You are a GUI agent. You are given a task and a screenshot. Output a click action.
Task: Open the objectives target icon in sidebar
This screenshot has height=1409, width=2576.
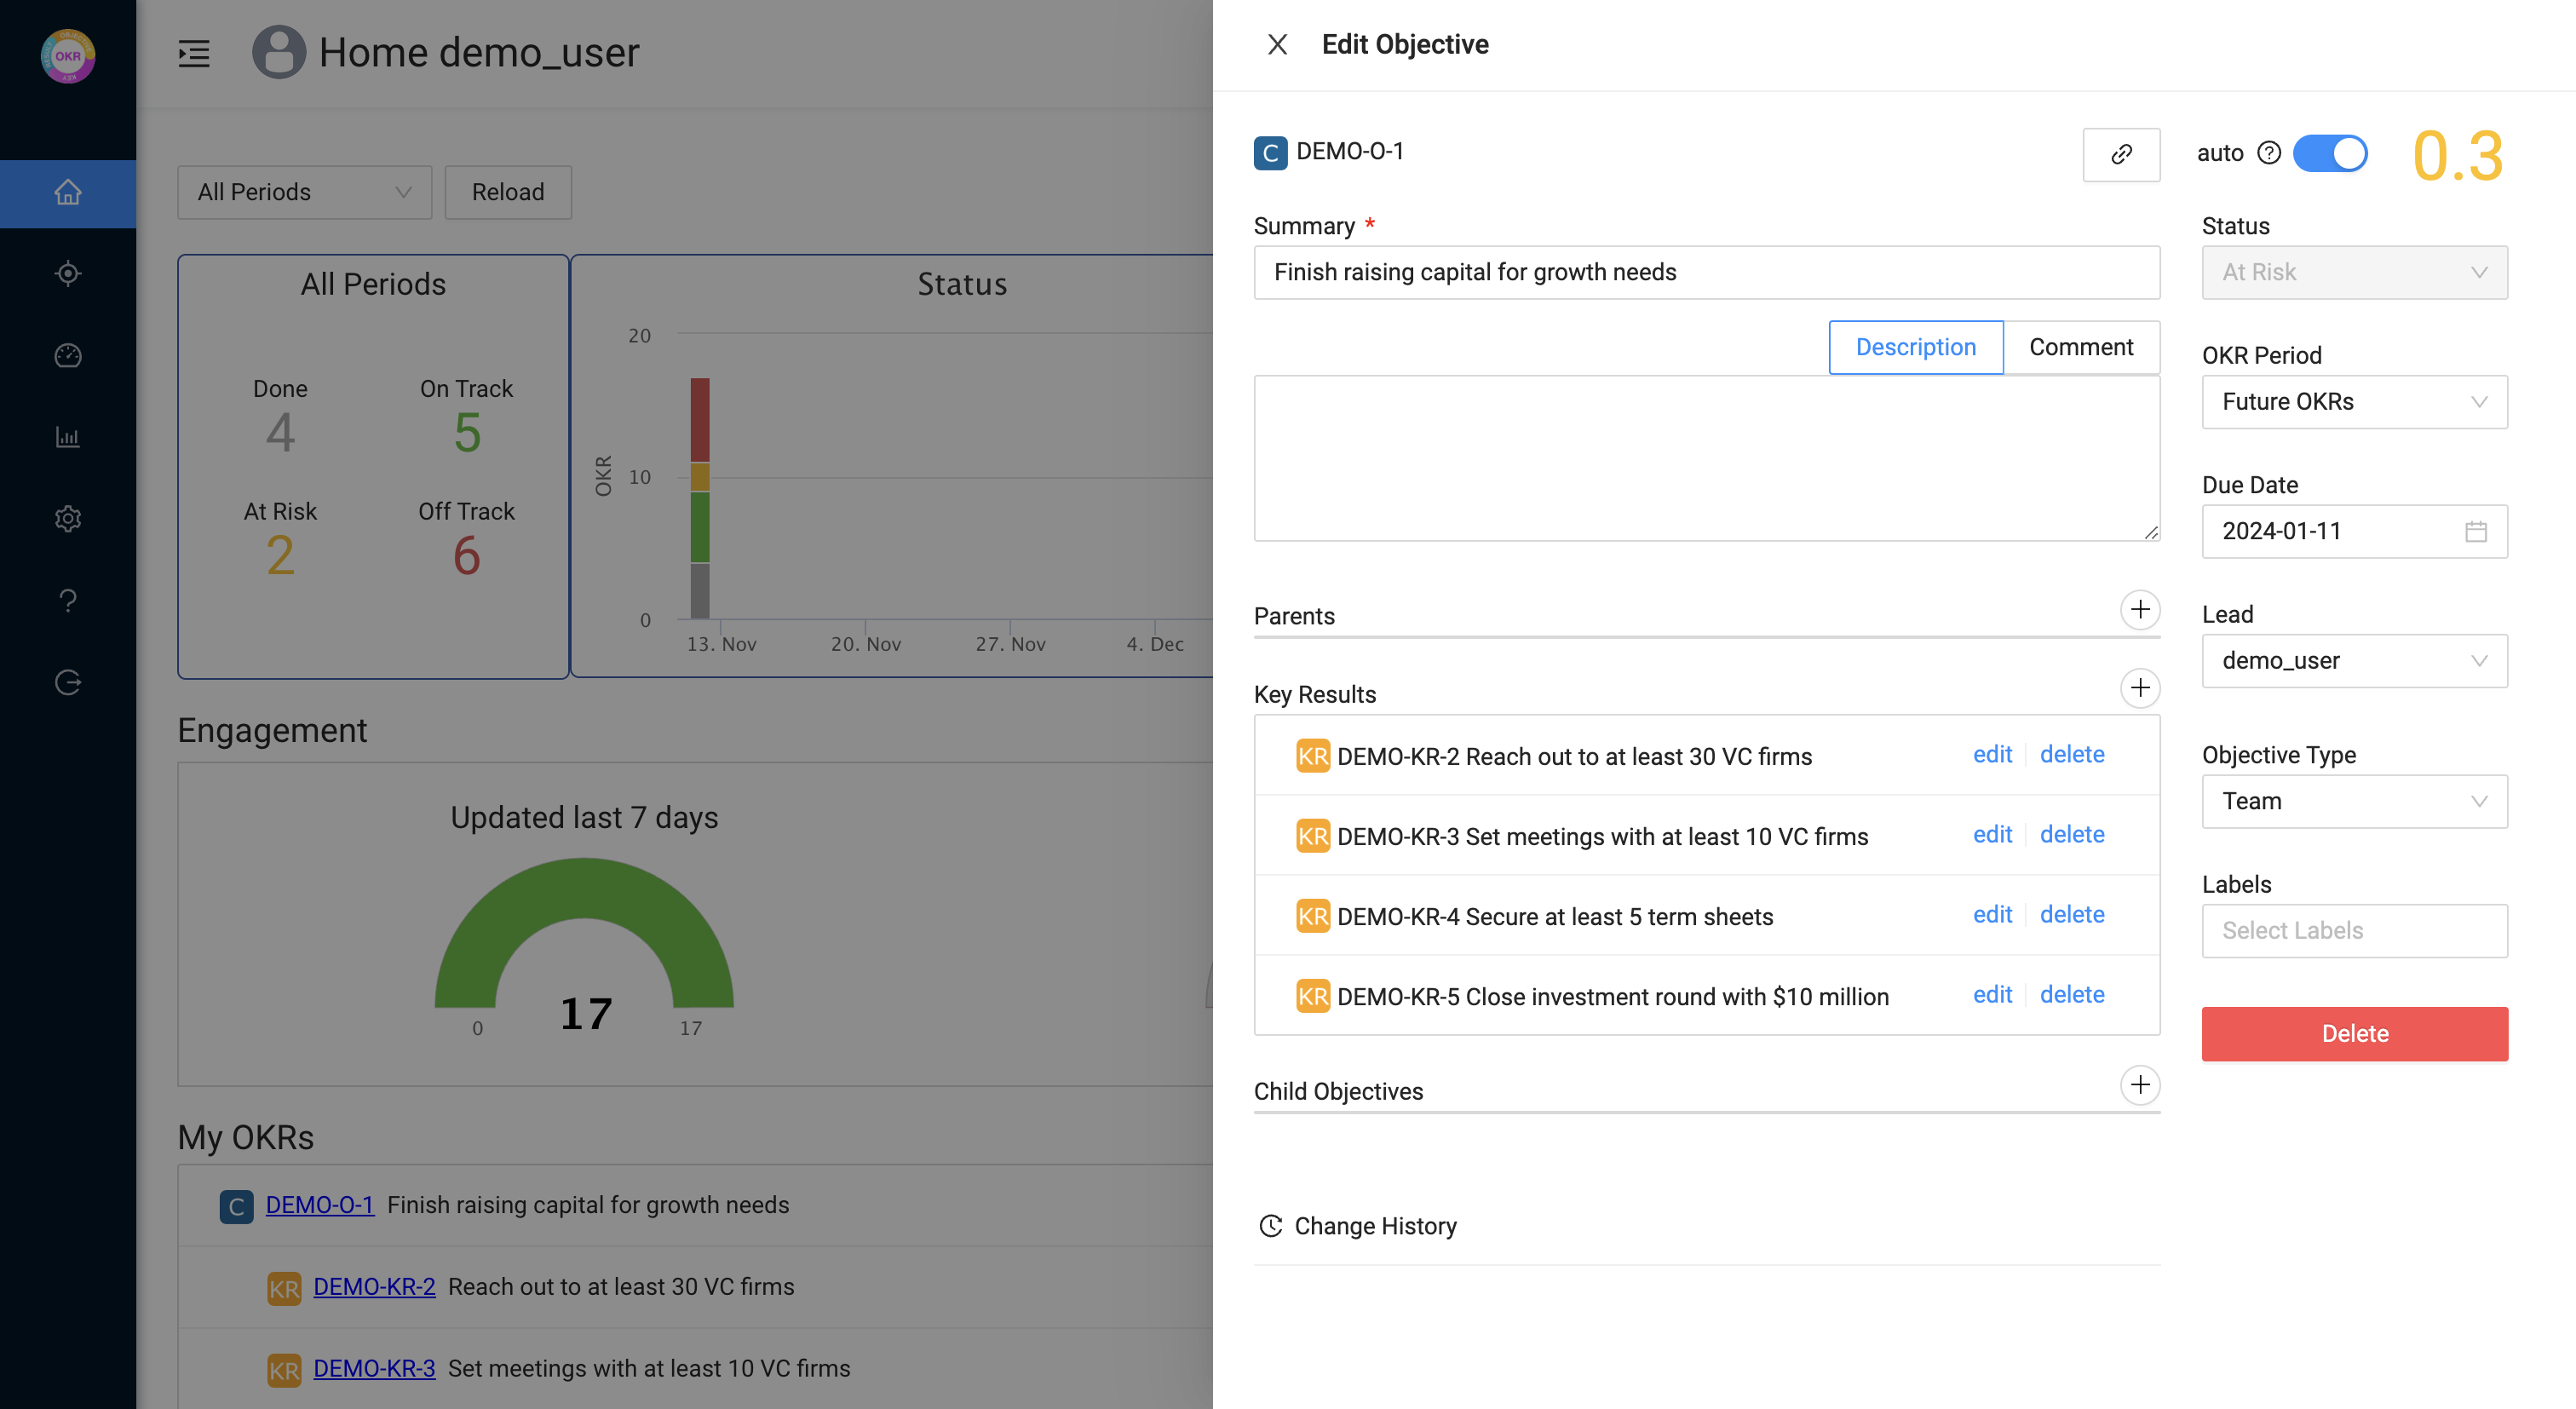[68, 273]
